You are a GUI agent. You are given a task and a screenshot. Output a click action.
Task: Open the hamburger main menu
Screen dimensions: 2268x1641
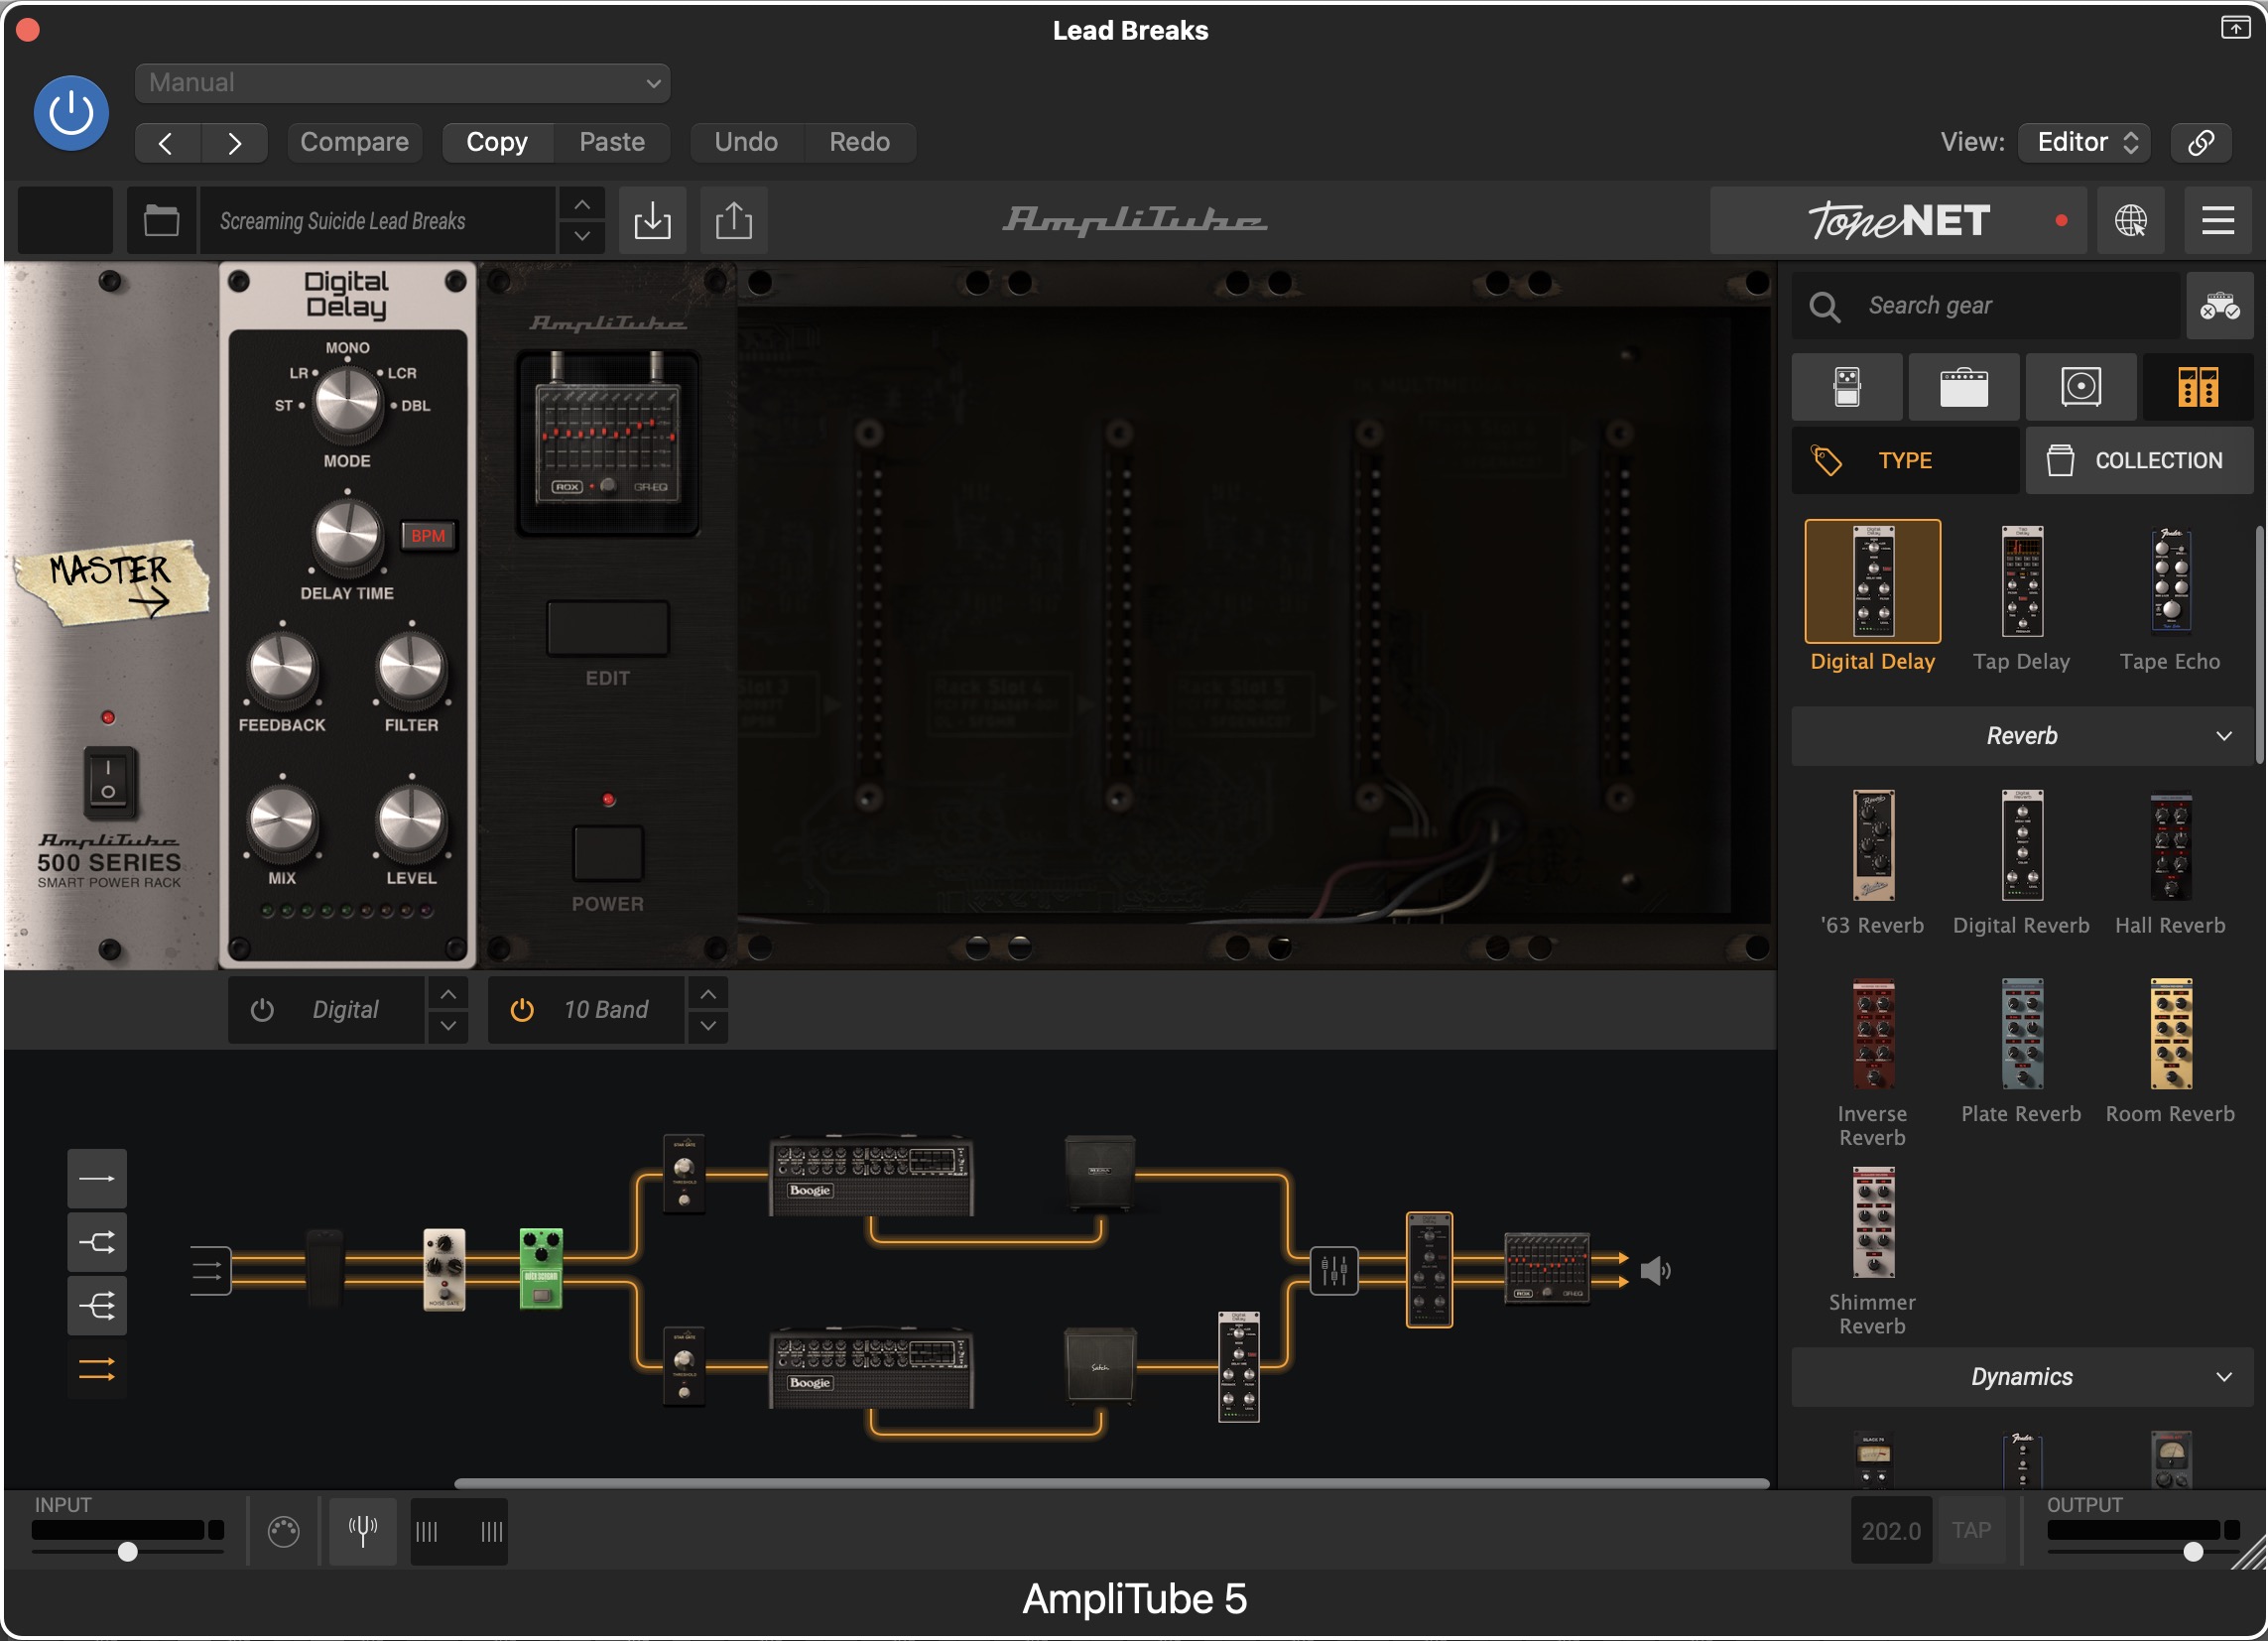click(x=2217, y=220)
